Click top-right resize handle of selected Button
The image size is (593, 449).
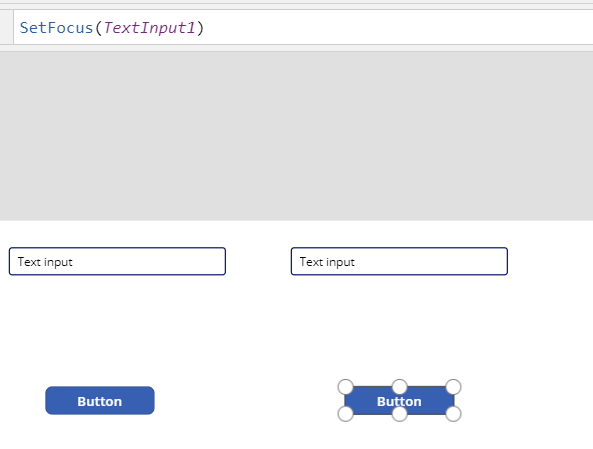(453, 387)
